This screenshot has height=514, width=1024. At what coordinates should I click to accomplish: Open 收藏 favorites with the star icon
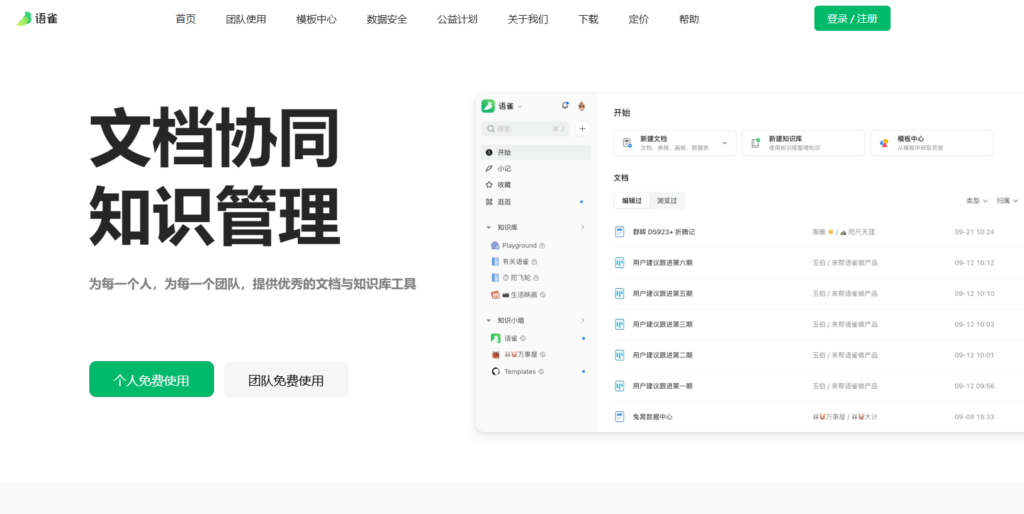pos(504,185)
